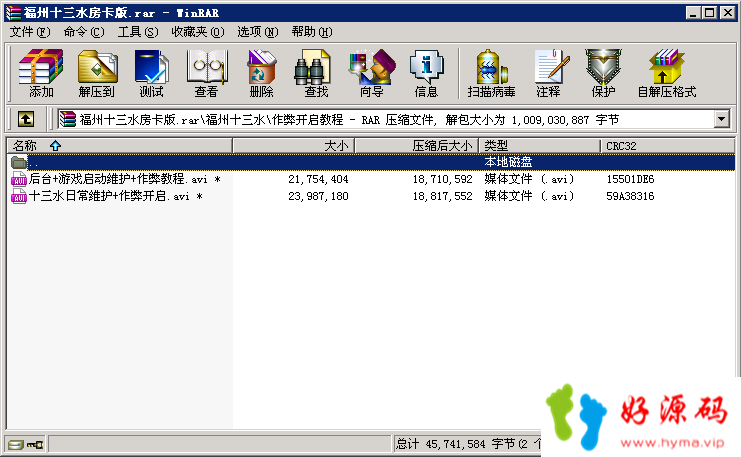Image resolution: width=741 pixels, height=457 pixels.
Task: Click 媒体文件 type of 十三水日常维护 row
Action: (529, 196)
